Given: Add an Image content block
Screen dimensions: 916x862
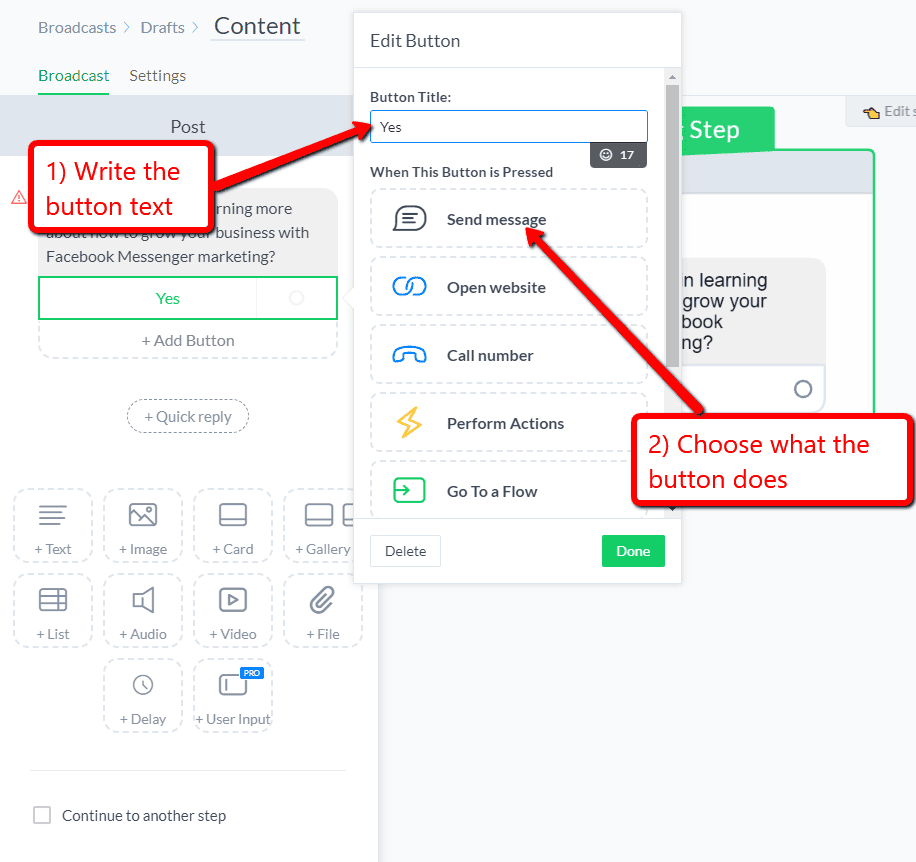Looking at the screenshot, I should pos(143,526).
